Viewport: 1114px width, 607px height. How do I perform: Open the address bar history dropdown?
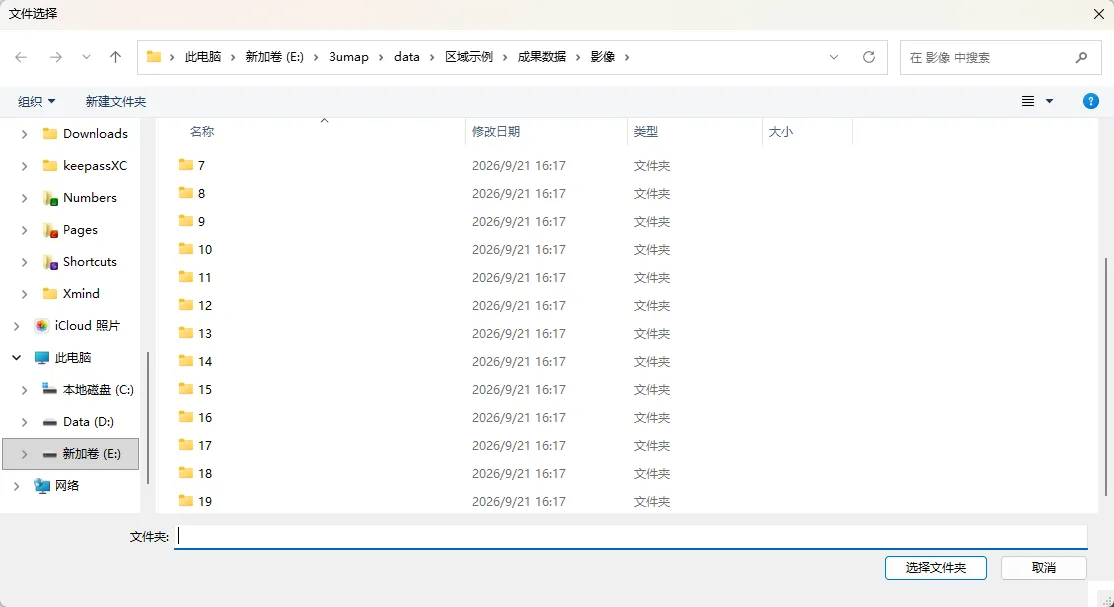coord(833,57)
